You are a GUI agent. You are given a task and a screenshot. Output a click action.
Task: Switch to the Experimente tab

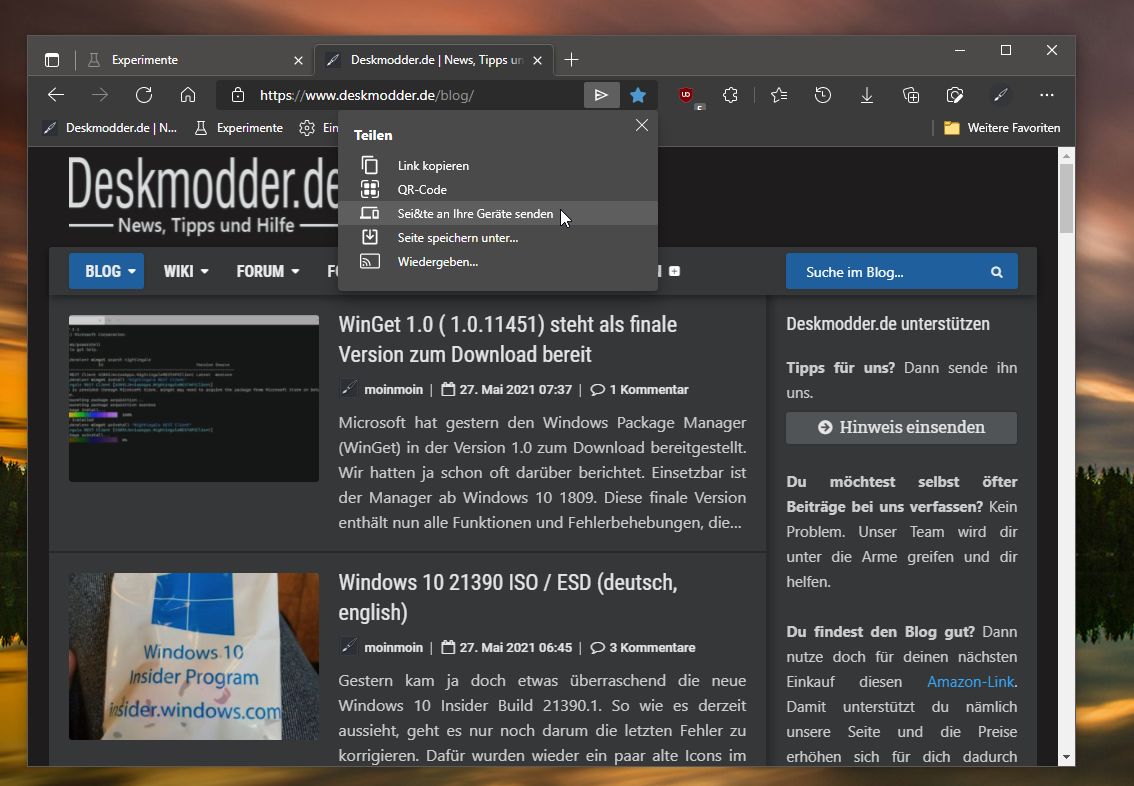tap(194, 60)
